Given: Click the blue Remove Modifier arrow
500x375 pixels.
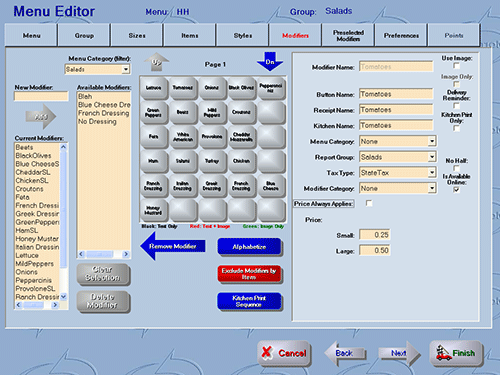Looking at the screenshot, I should [173, 246].
